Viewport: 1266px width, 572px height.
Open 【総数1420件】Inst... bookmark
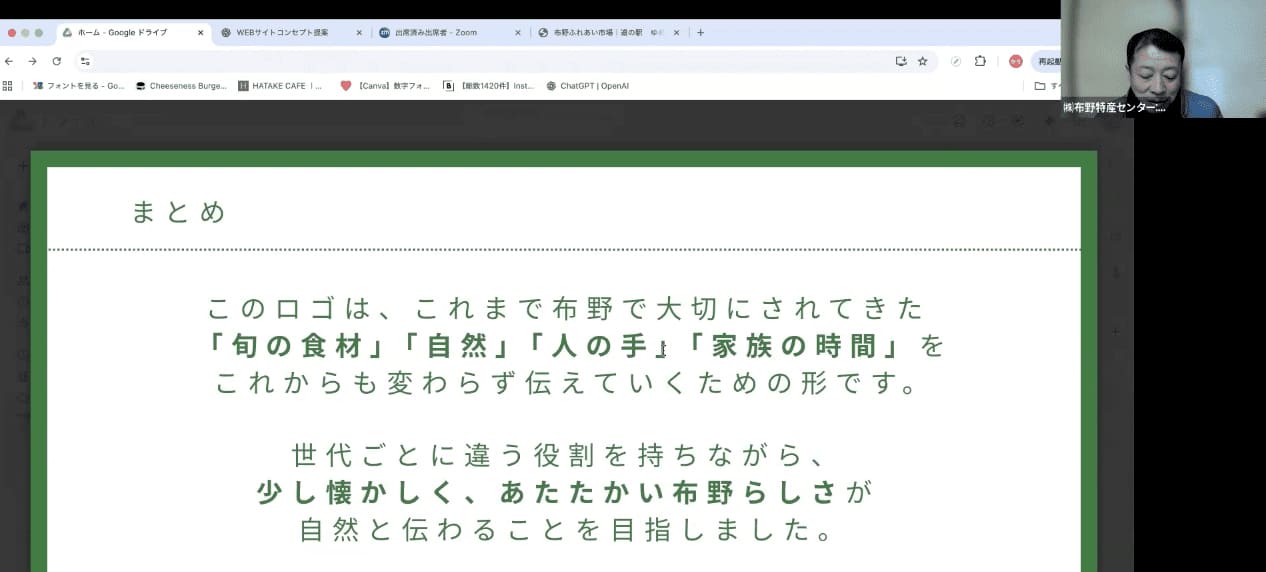click(x=489, y=86)
